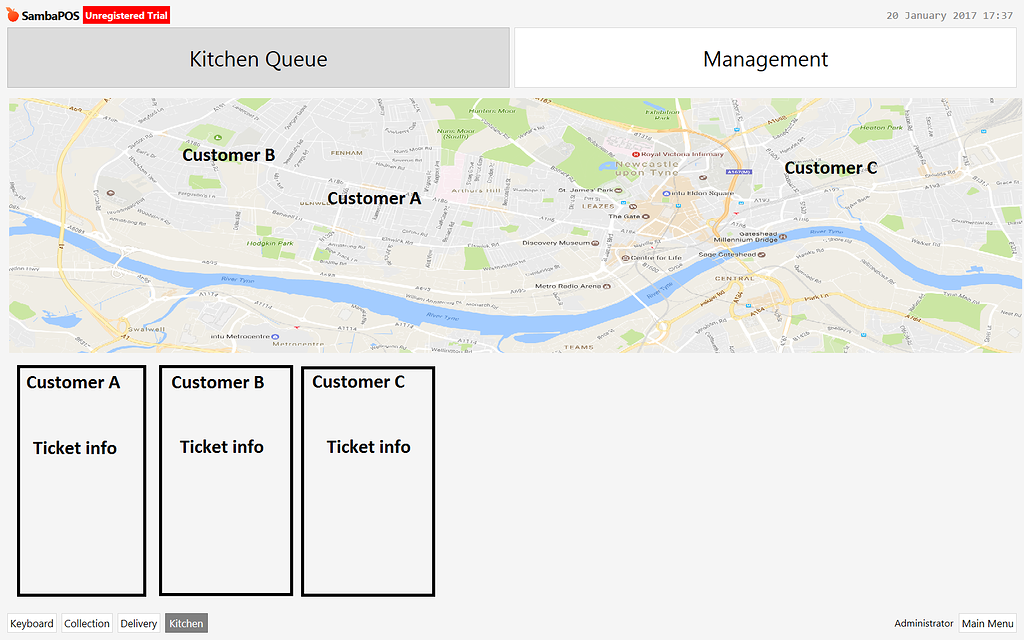The height and width of the screenshot is (640, 1024).
Task: Click the Gateshead Millennium Bridge marker
Action: click(783, 236)
